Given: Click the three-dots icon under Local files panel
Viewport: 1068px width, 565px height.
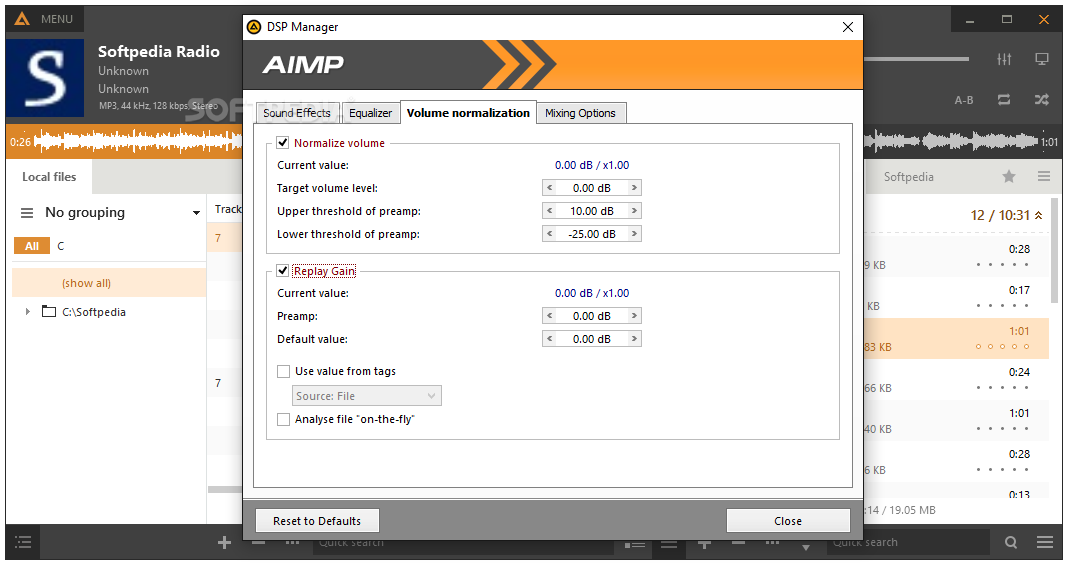Looking at the screenshot, I should point(292,543).
